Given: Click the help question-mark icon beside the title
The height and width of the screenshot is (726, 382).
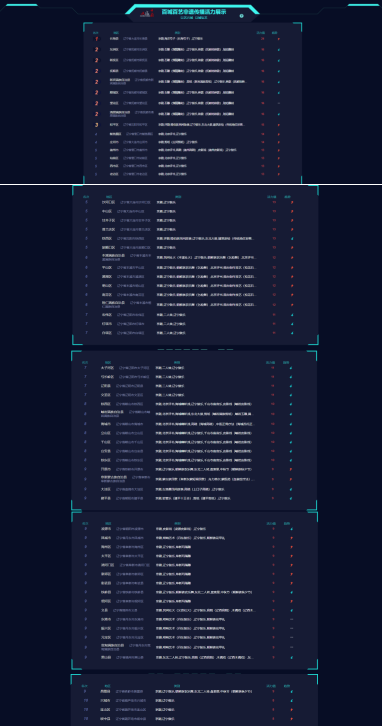Looking at the screenshot, I should coord(241,16).
